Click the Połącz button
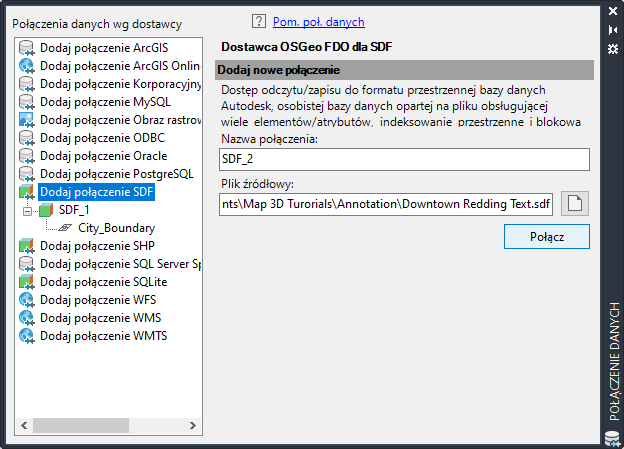The image size is (624, 449). click(546, 237)
